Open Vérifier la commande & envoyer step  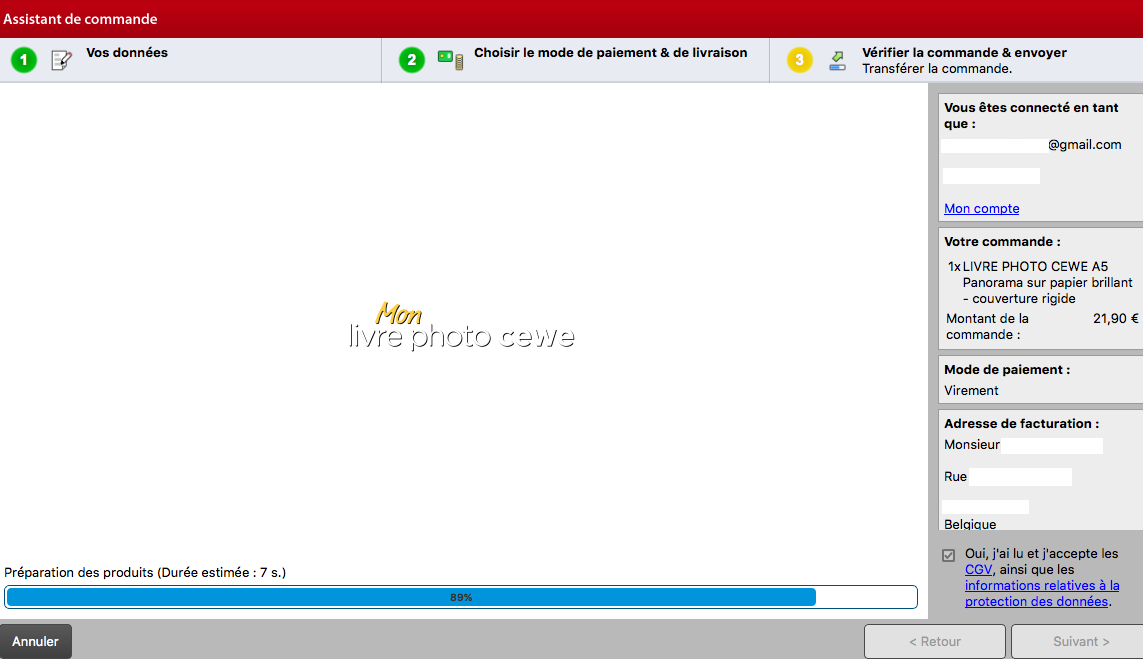click(964, 52)
